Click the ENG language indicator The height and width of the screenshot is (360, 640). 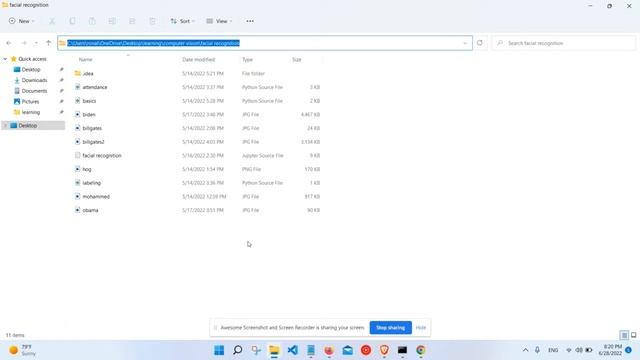click(x=553, y=350)
